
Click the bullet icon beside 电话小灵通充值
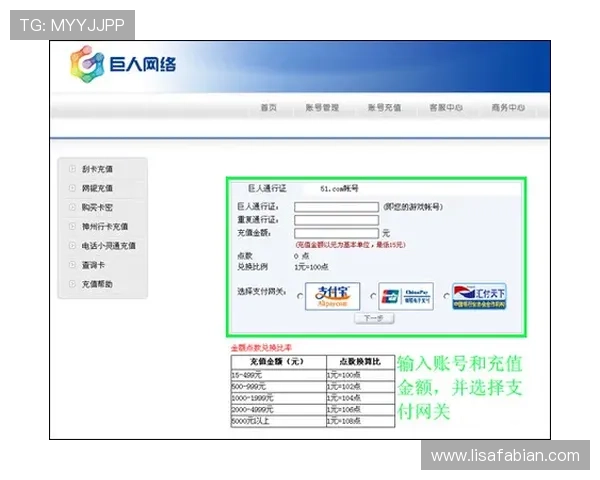pos(72,245)
